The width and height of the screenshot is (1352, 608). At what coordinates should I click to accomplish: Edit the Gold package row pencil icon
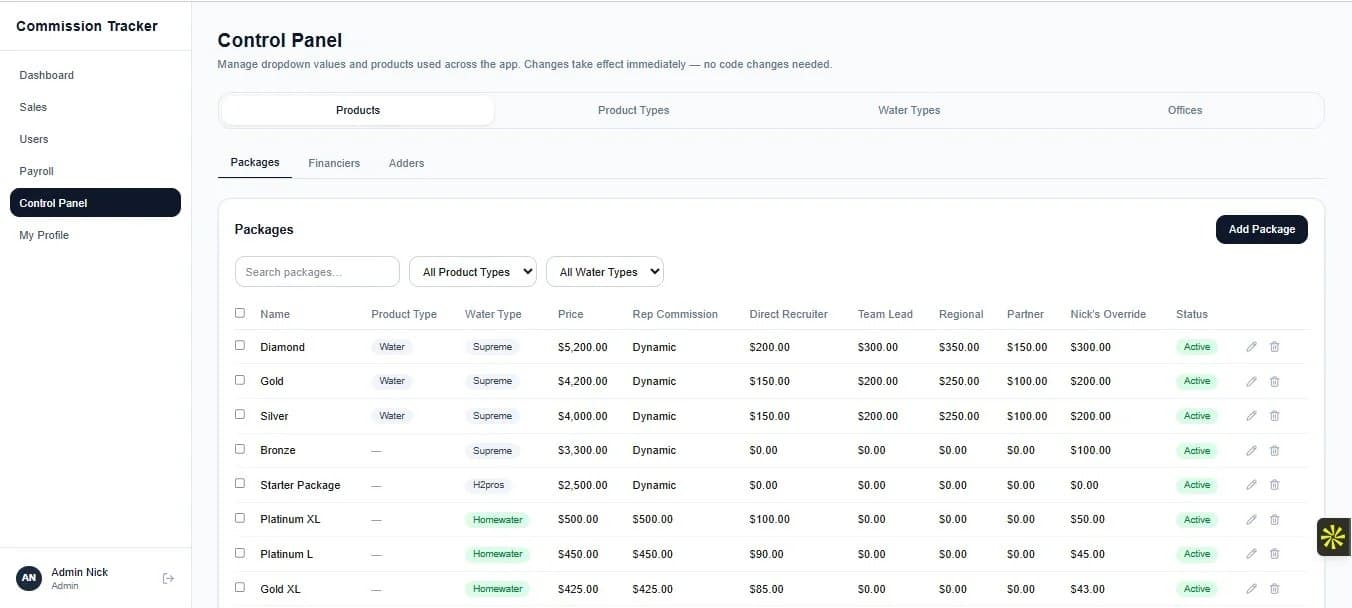click(x=1251, y=381)
